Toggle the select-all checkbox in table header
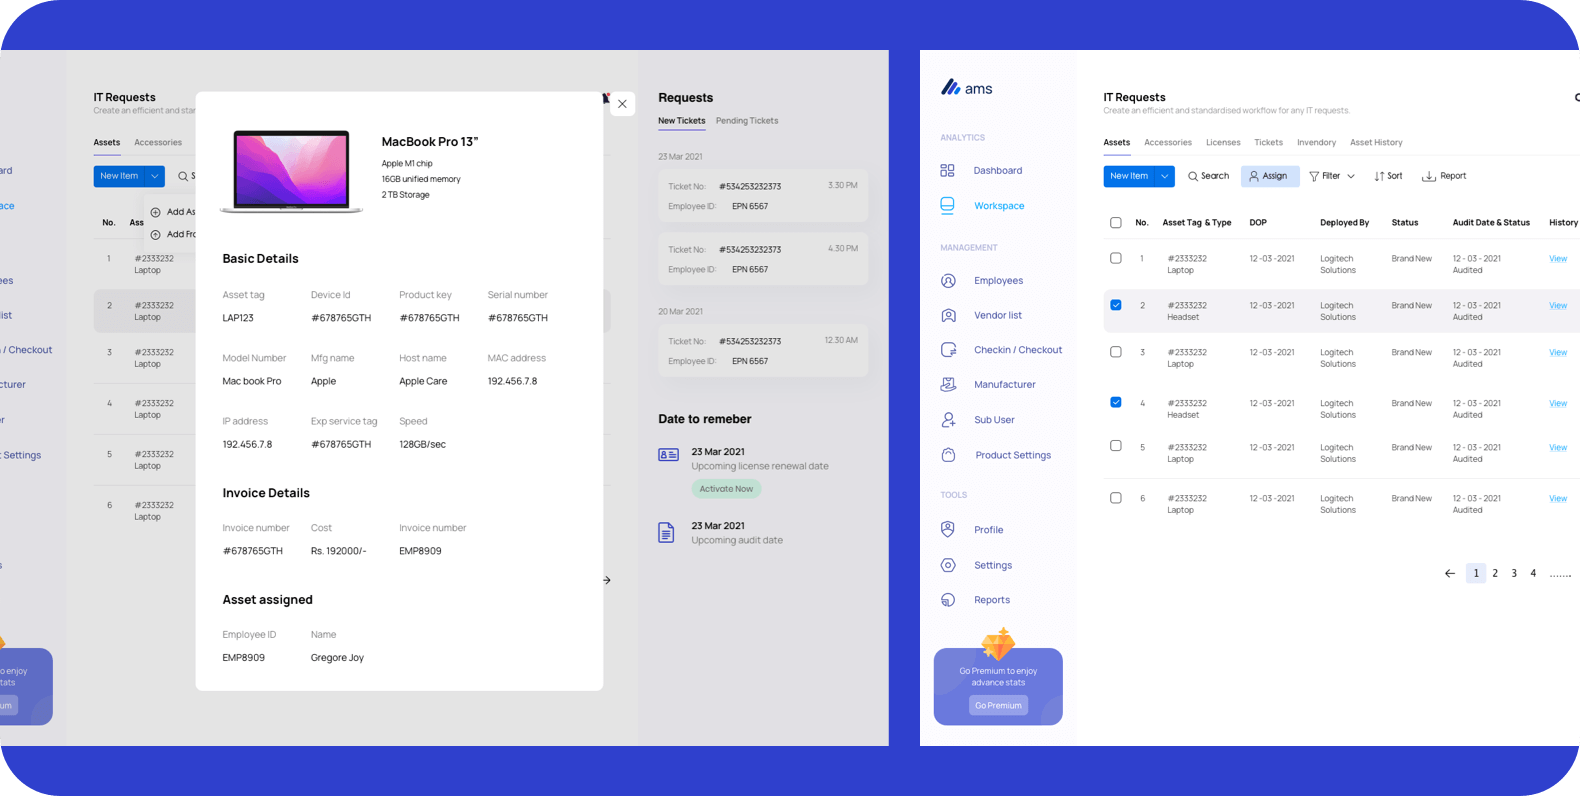Viewport: 1580px width, 796px height. click(x=1116, y=223)
